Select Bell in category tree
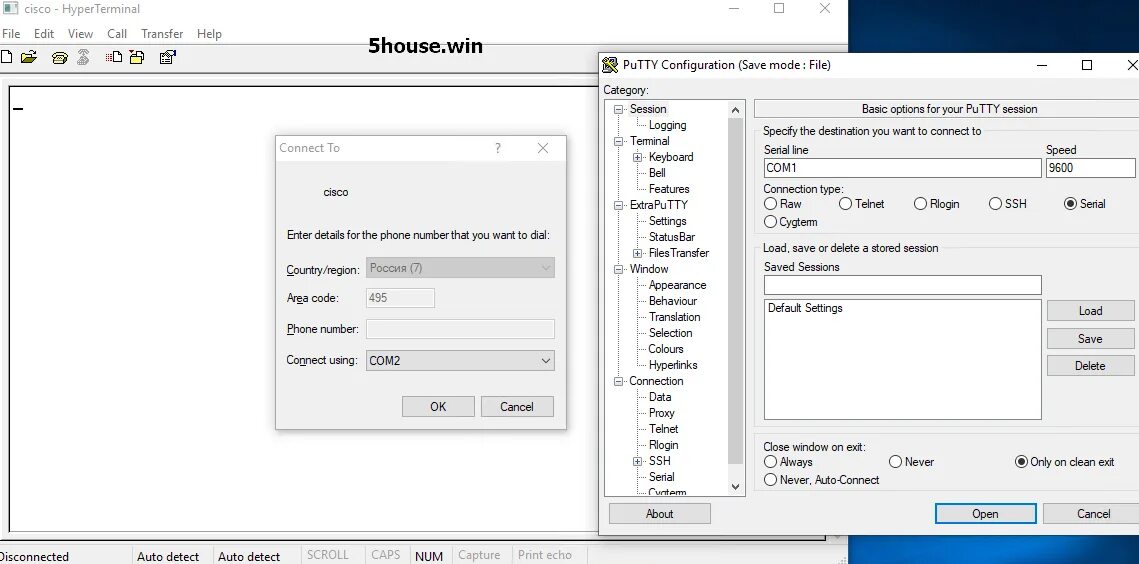Viewport: 1139px width, 564px height. click(x=657, y=173)
